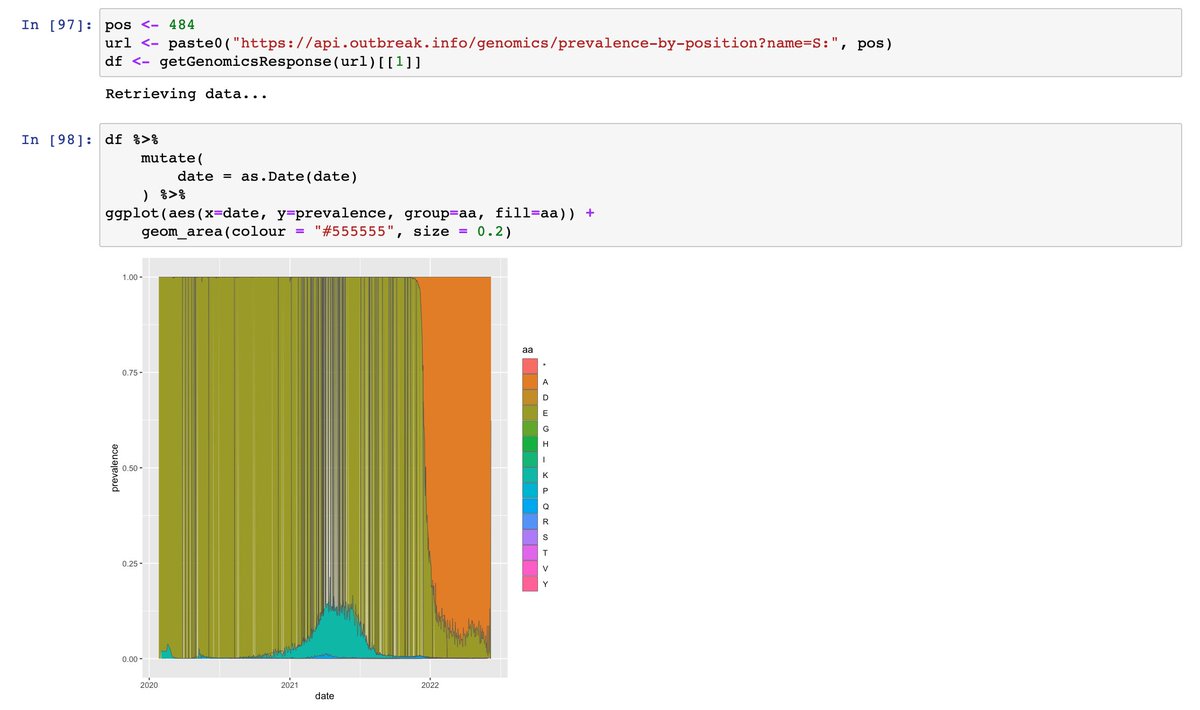This screenshot has width=1200, height=710.
Task: Click the 0.75 y-axis tick label
Action: point(129,373)
